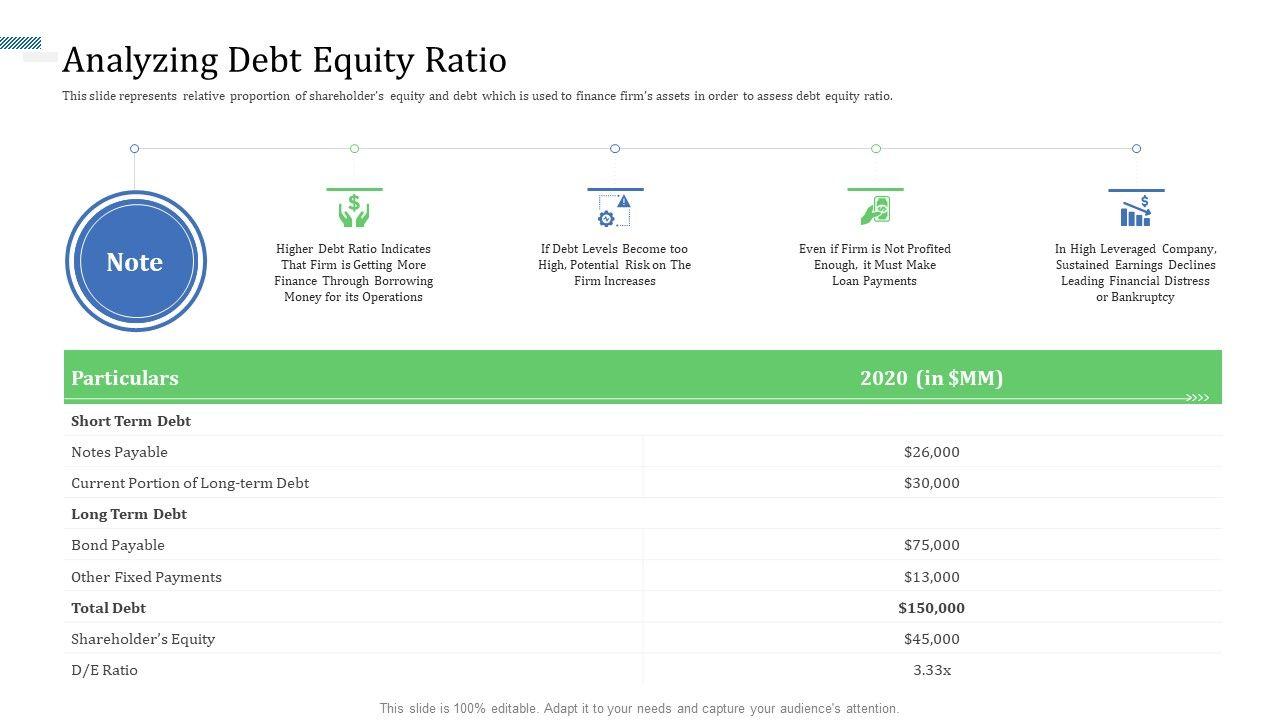1280x720 pixels.
Task: Click the Notes Payable row label
Action: (x=119, y=452)
